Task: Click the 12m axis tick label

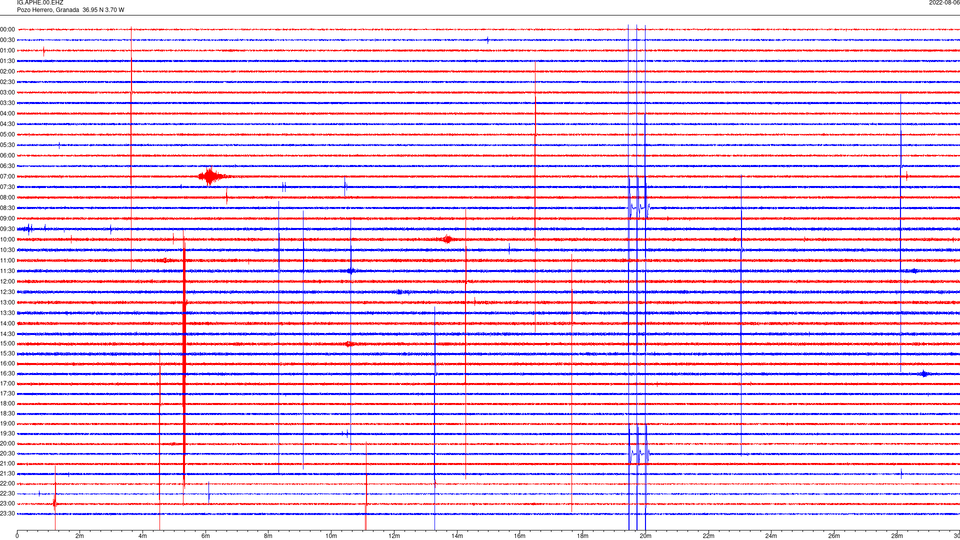Action: 394,536
